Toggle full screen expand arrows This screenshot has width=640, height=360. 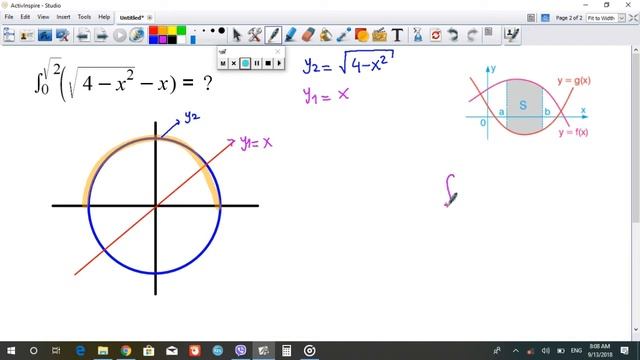pyautogui.click(x=633, y=18)
